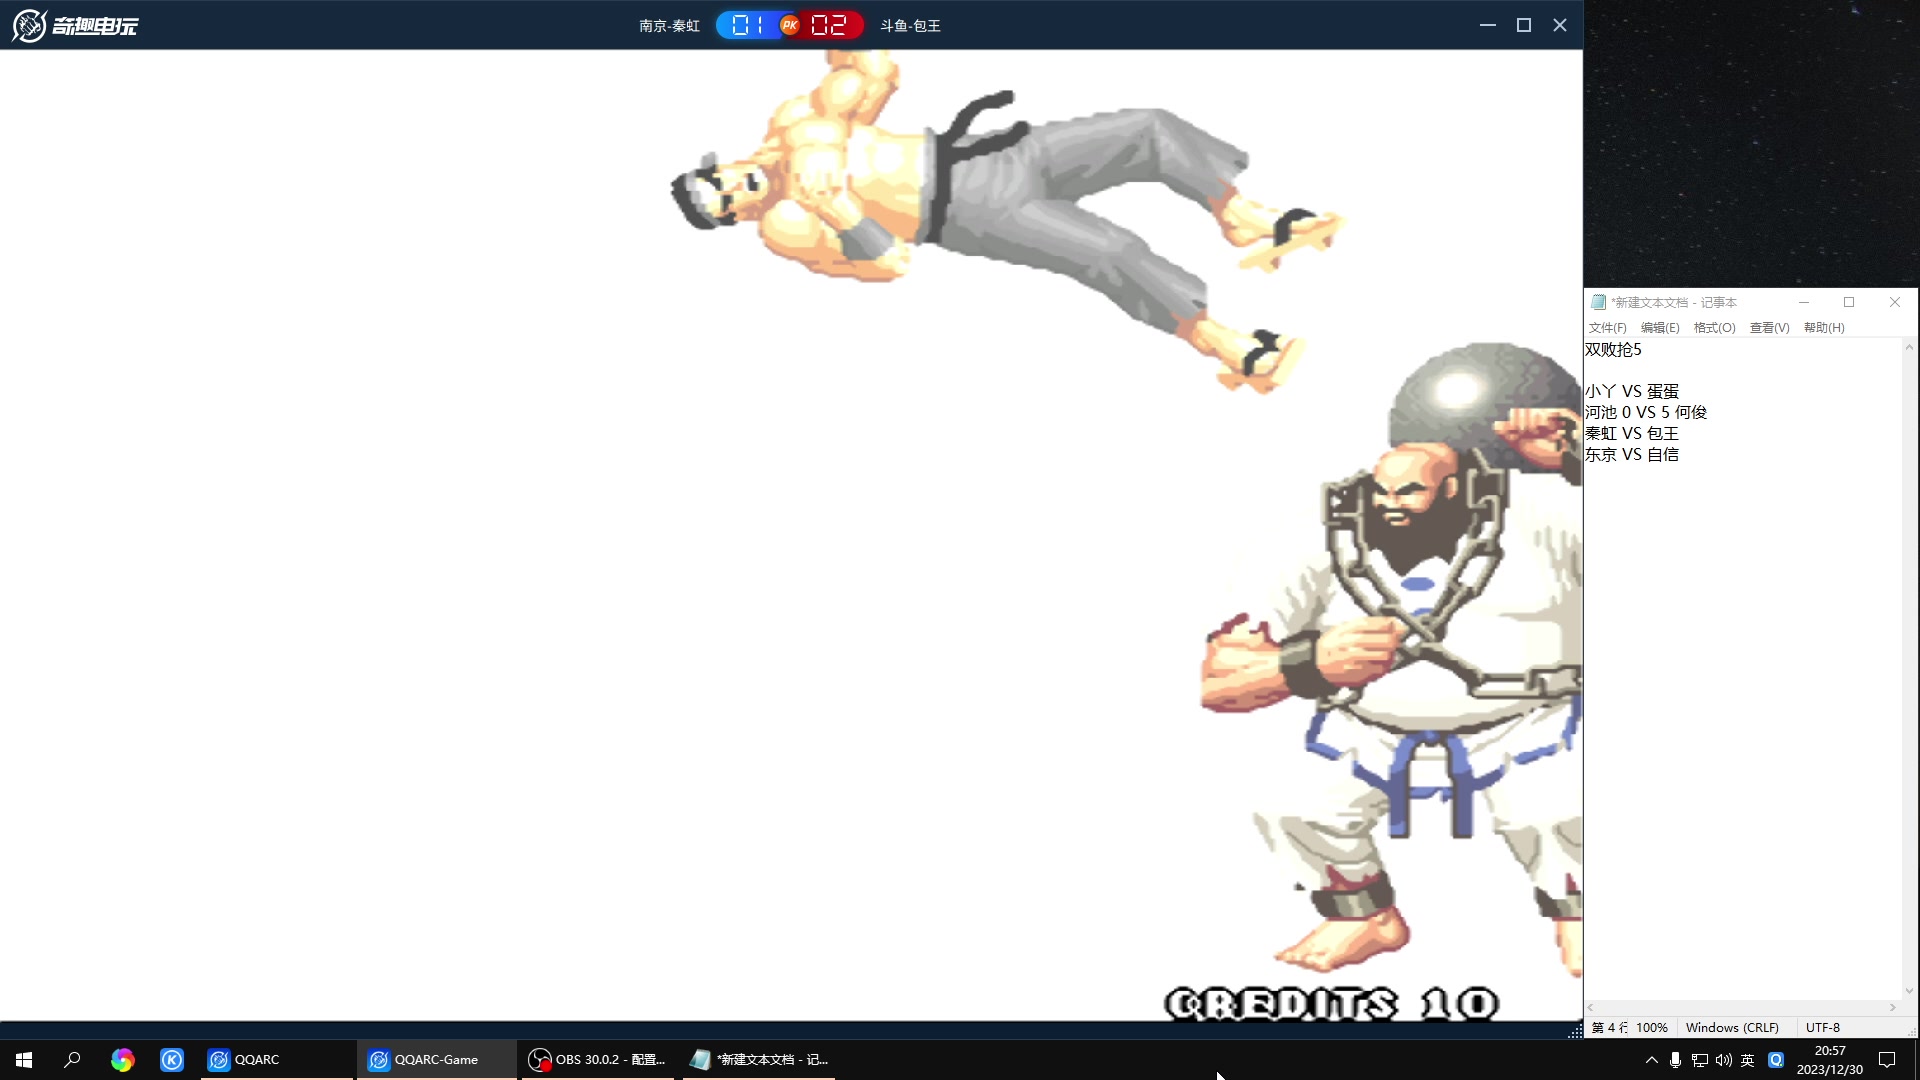The height and width of the screenshot is (1080, 1920).
Task: Open the 编辑(E) menu in Notepad
Action: pyautogui.click(x=1660, y=328)
